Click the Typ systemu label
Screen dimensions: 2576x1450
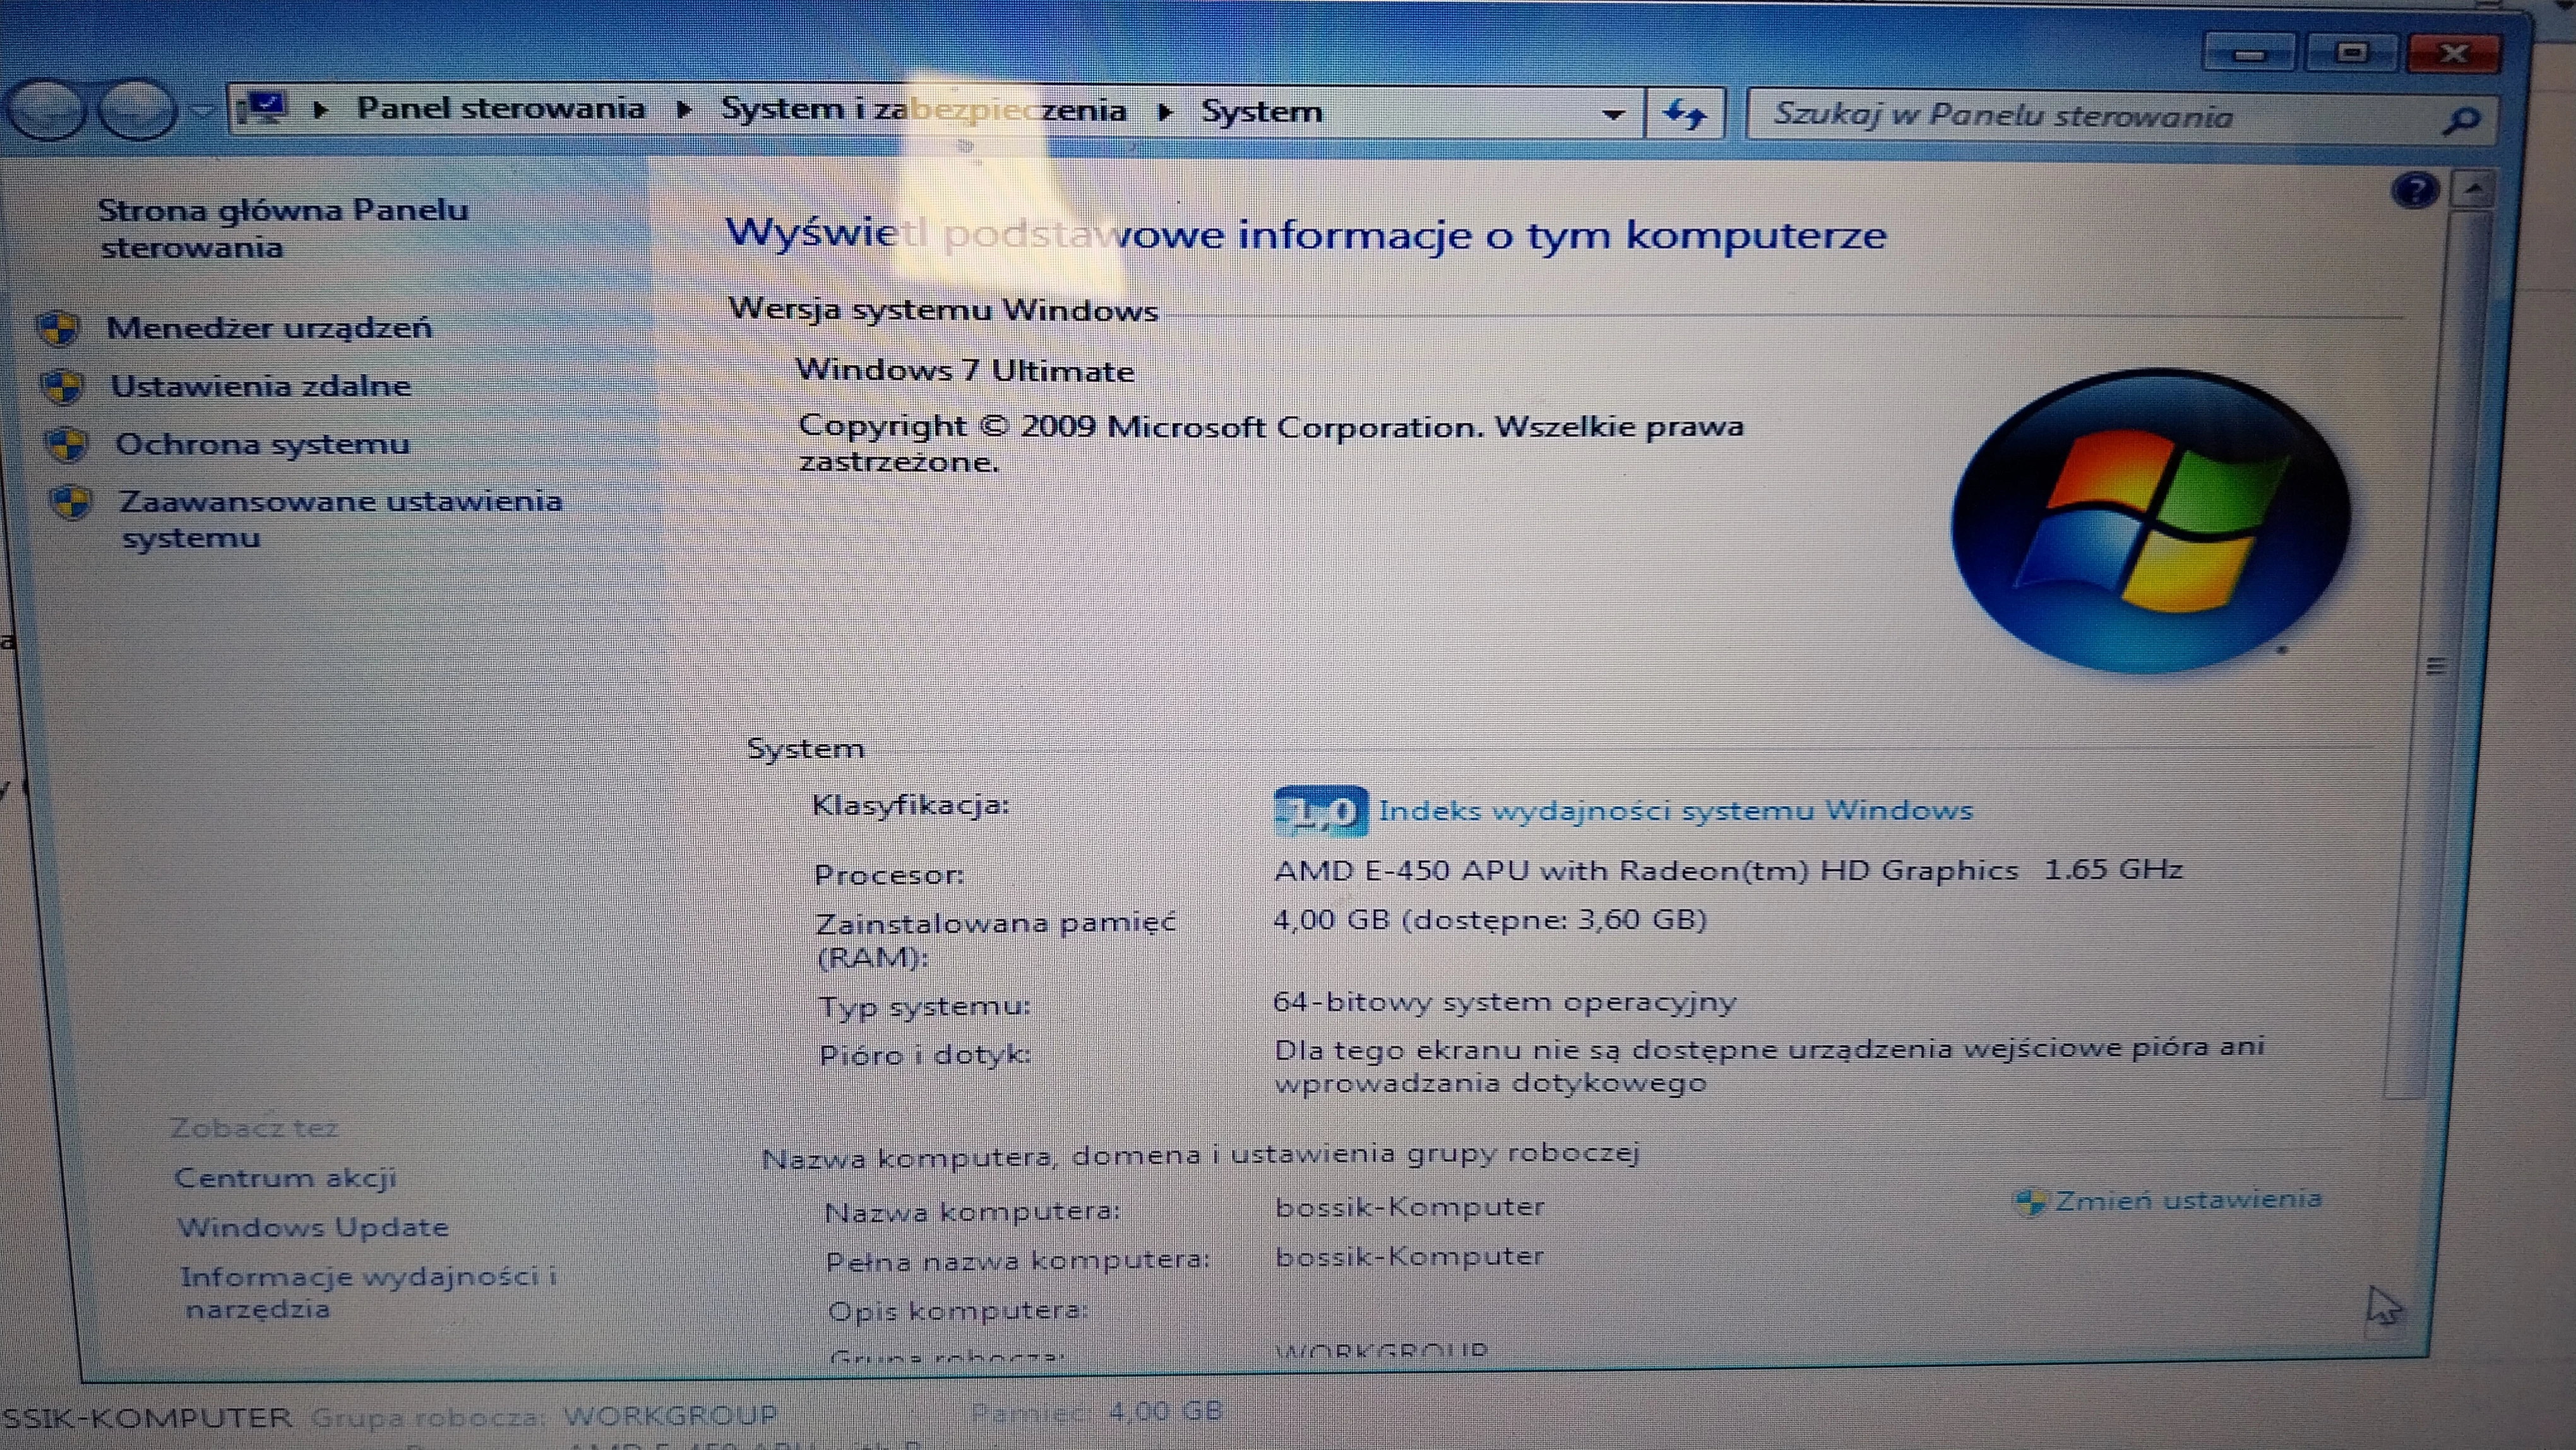pyautogui.click(x=924, y=1006)
